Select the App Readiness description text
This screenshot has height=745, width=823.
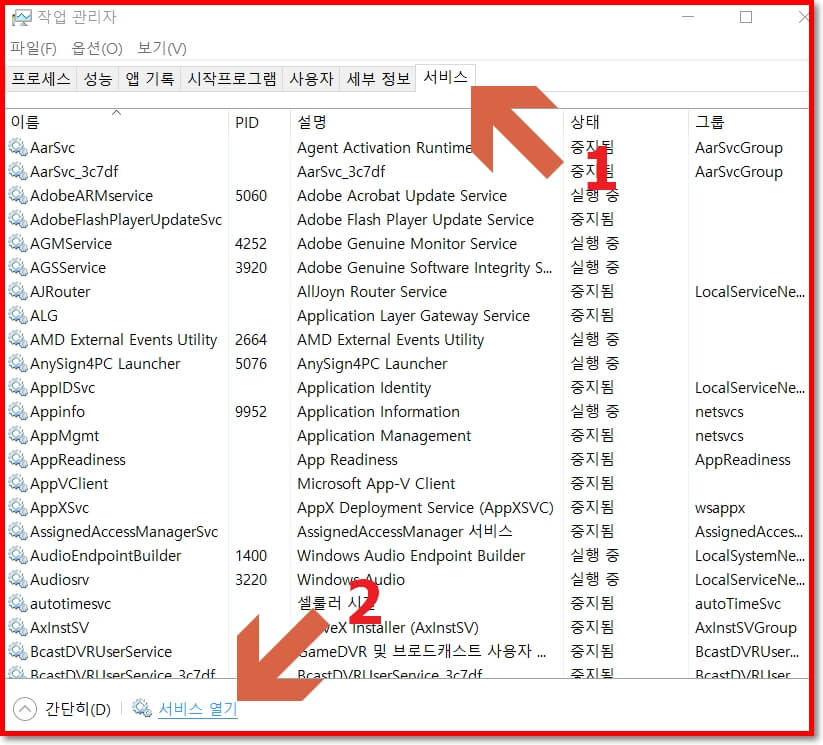pos(347,460)
